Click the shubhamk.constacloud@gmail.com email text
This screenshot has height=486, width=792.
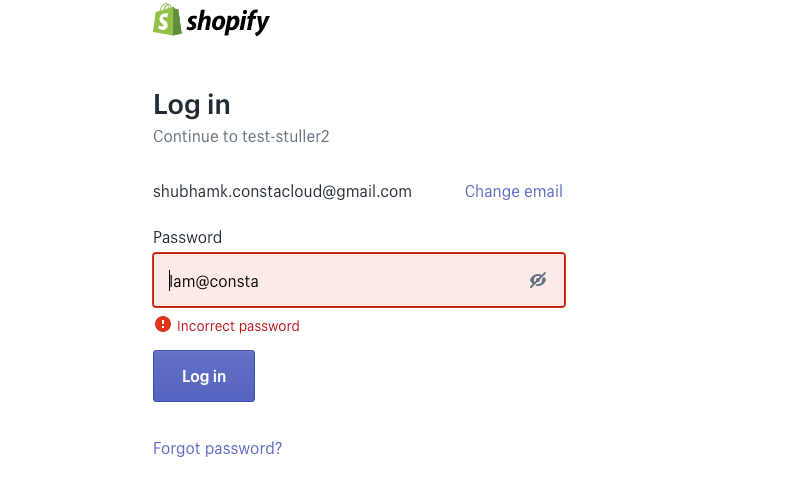(282, 191)
